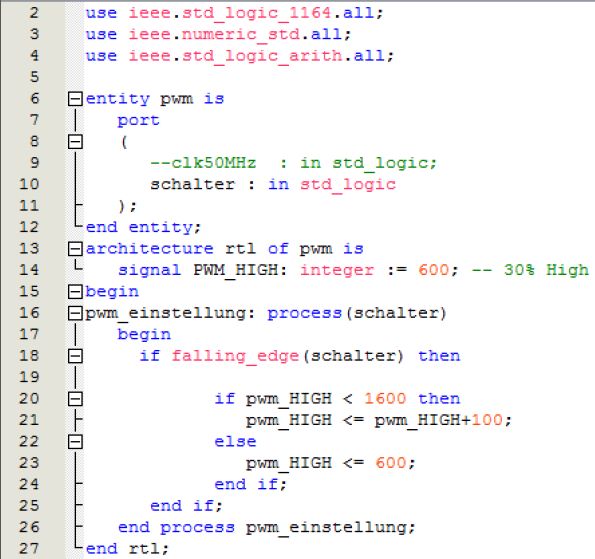Click the number 1600 in the condition
Viewport: 595px width, 559px height.
tap(385, 399)
